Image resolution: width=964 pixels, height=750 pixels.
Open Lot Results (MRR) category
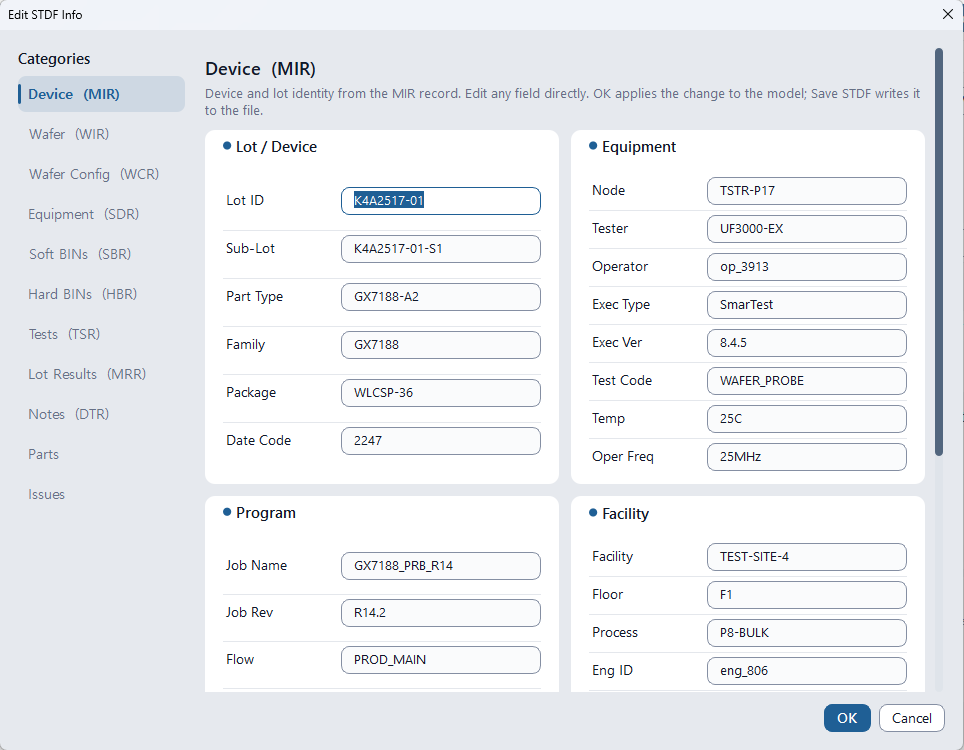click(101, 374)
